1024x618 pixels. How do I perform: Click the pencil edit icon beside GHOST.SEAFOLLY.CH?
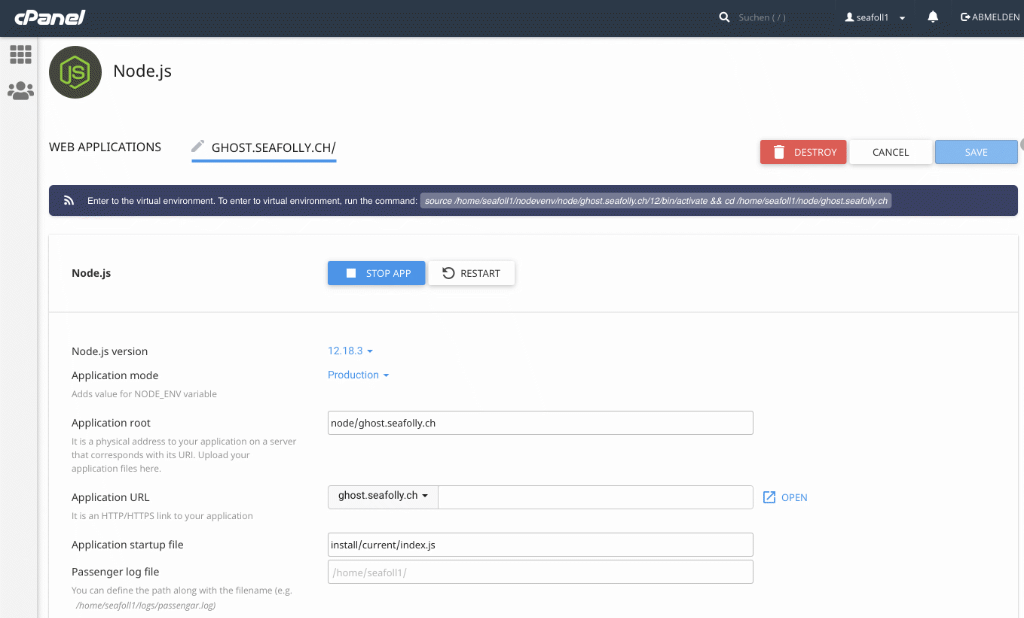198,146
